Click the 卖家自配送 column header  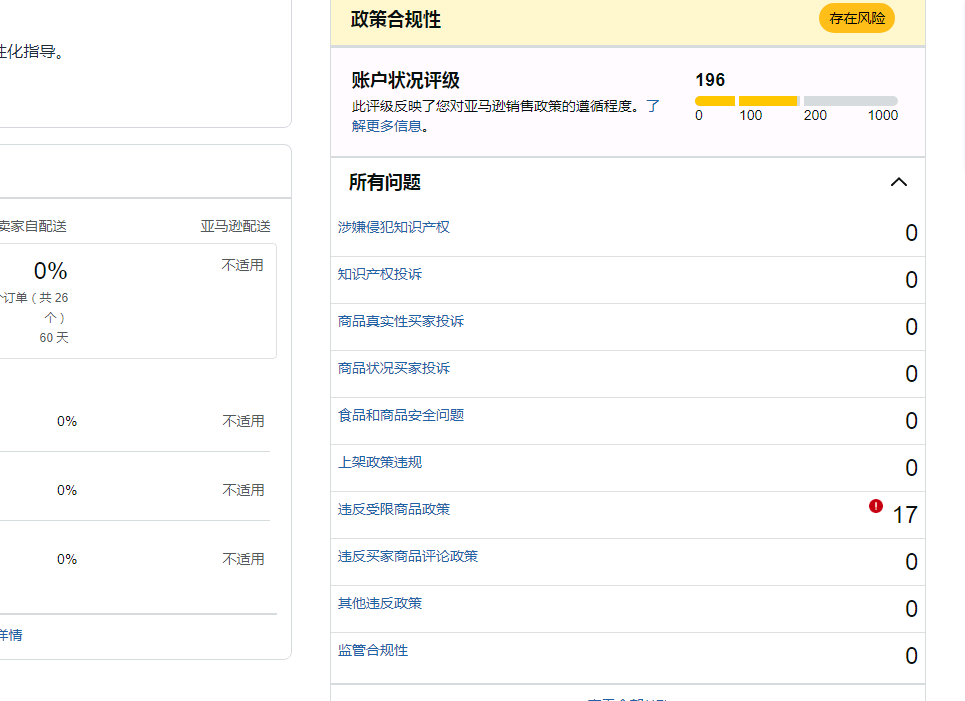point(32,226)
